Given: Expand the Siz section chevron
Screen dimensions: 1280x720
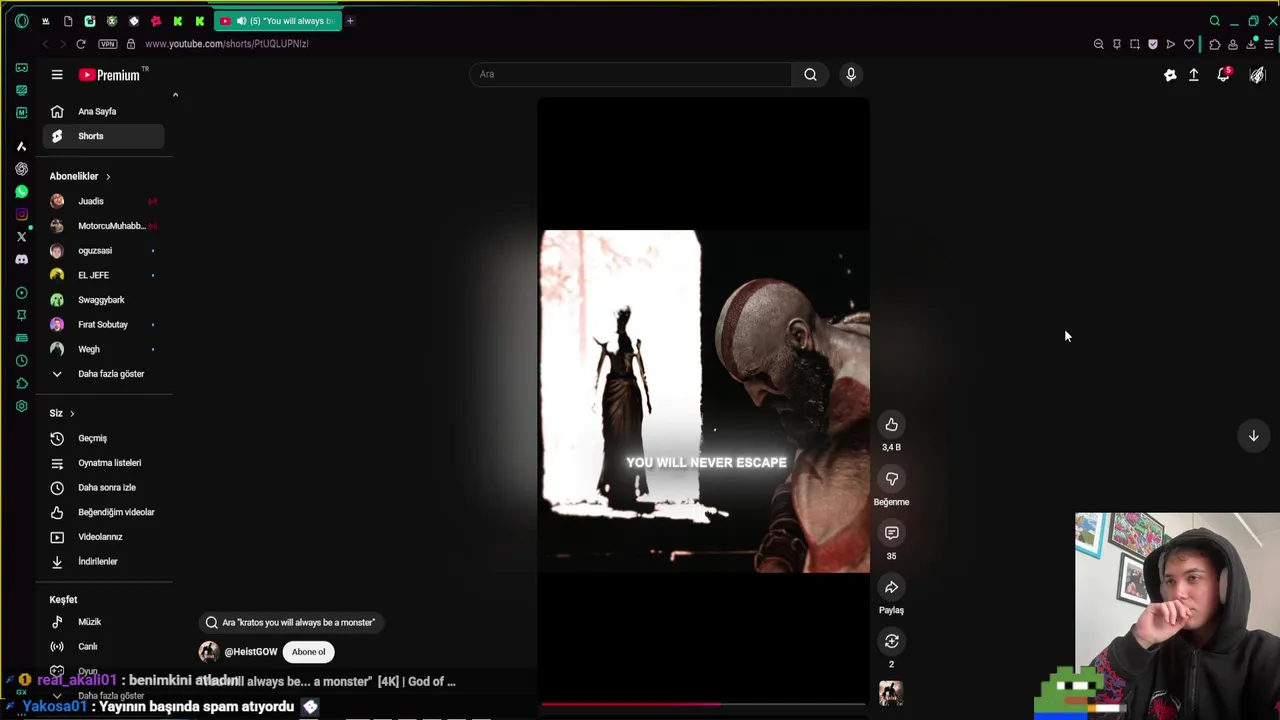Looking at the screenshot, I should [x=72, y=413].
